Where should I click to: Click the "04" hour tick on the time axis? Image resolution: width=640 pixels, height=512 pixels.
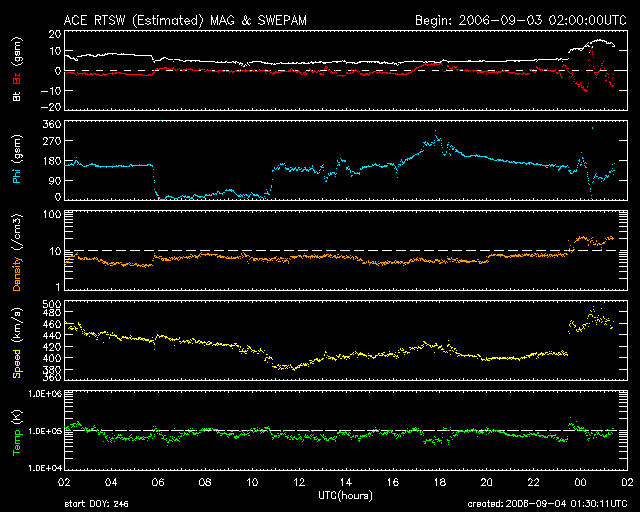pos(111,482)
